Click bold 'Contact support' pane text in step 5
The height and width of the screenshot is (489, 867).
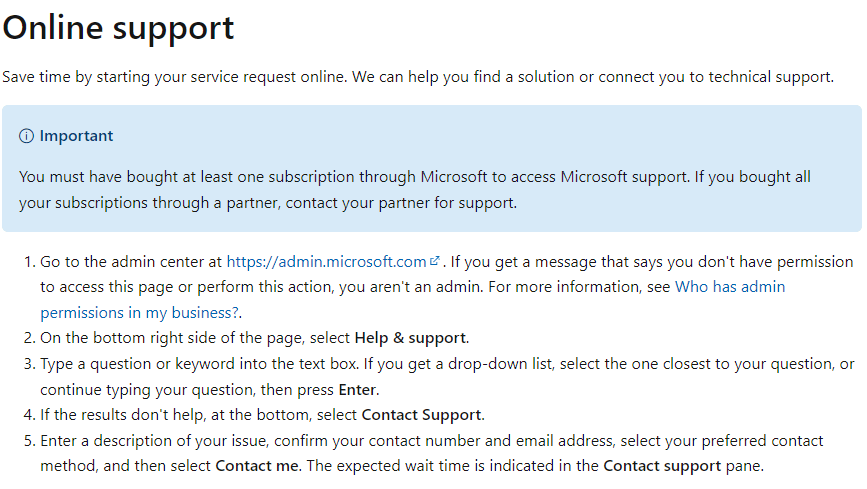(x=662, y=466)
